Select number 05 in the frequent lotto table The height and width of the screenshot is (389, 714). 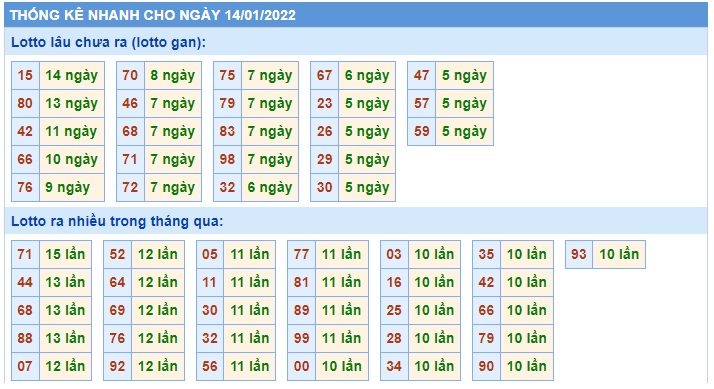pos(210,254)
